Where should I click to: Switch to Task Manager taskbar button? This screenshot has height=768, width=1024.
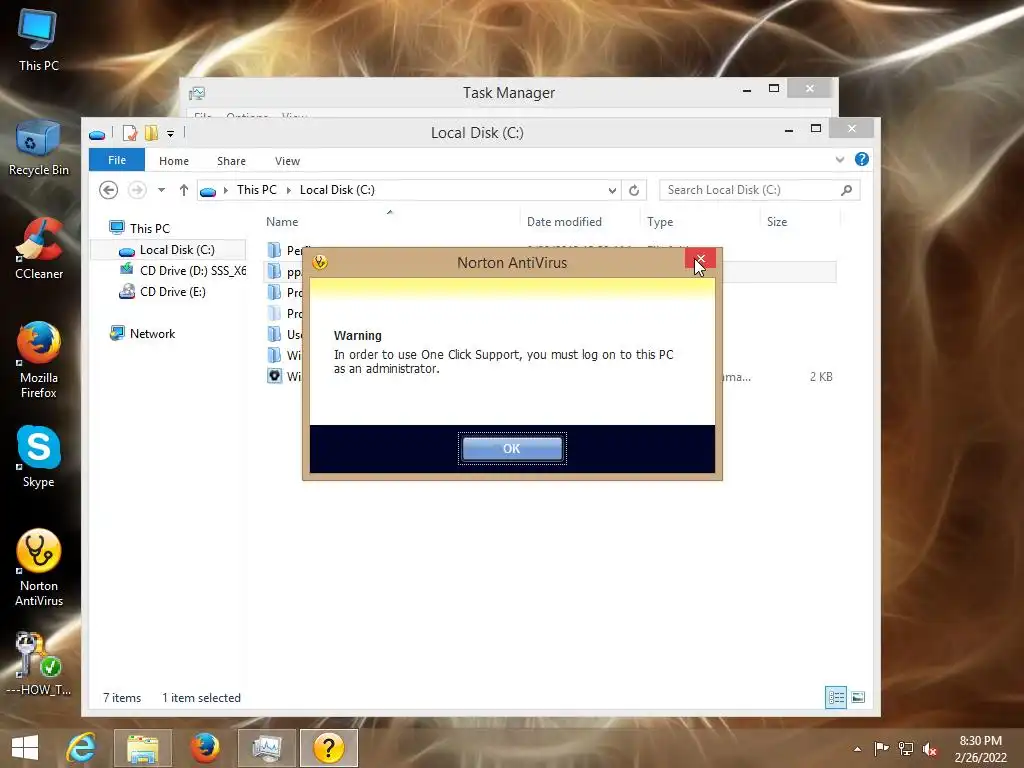[x=266, y=748]
